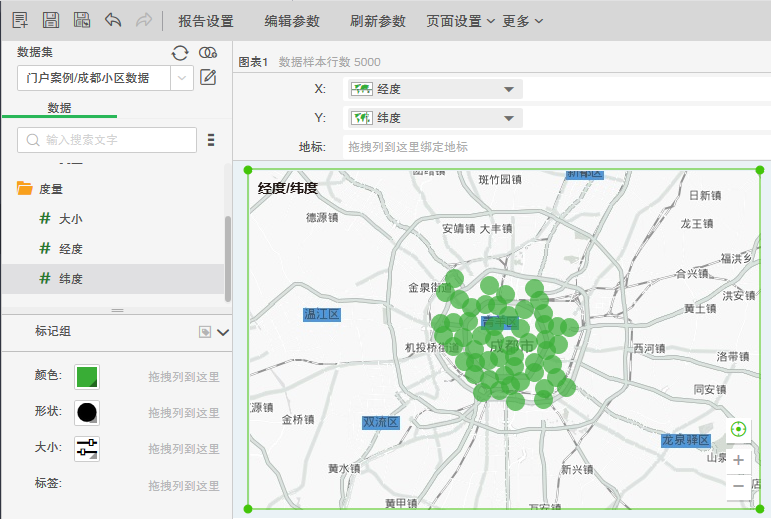The image size is (771, 519).
Task: Click the dataset join circles icon
Action: click(208, 53)
